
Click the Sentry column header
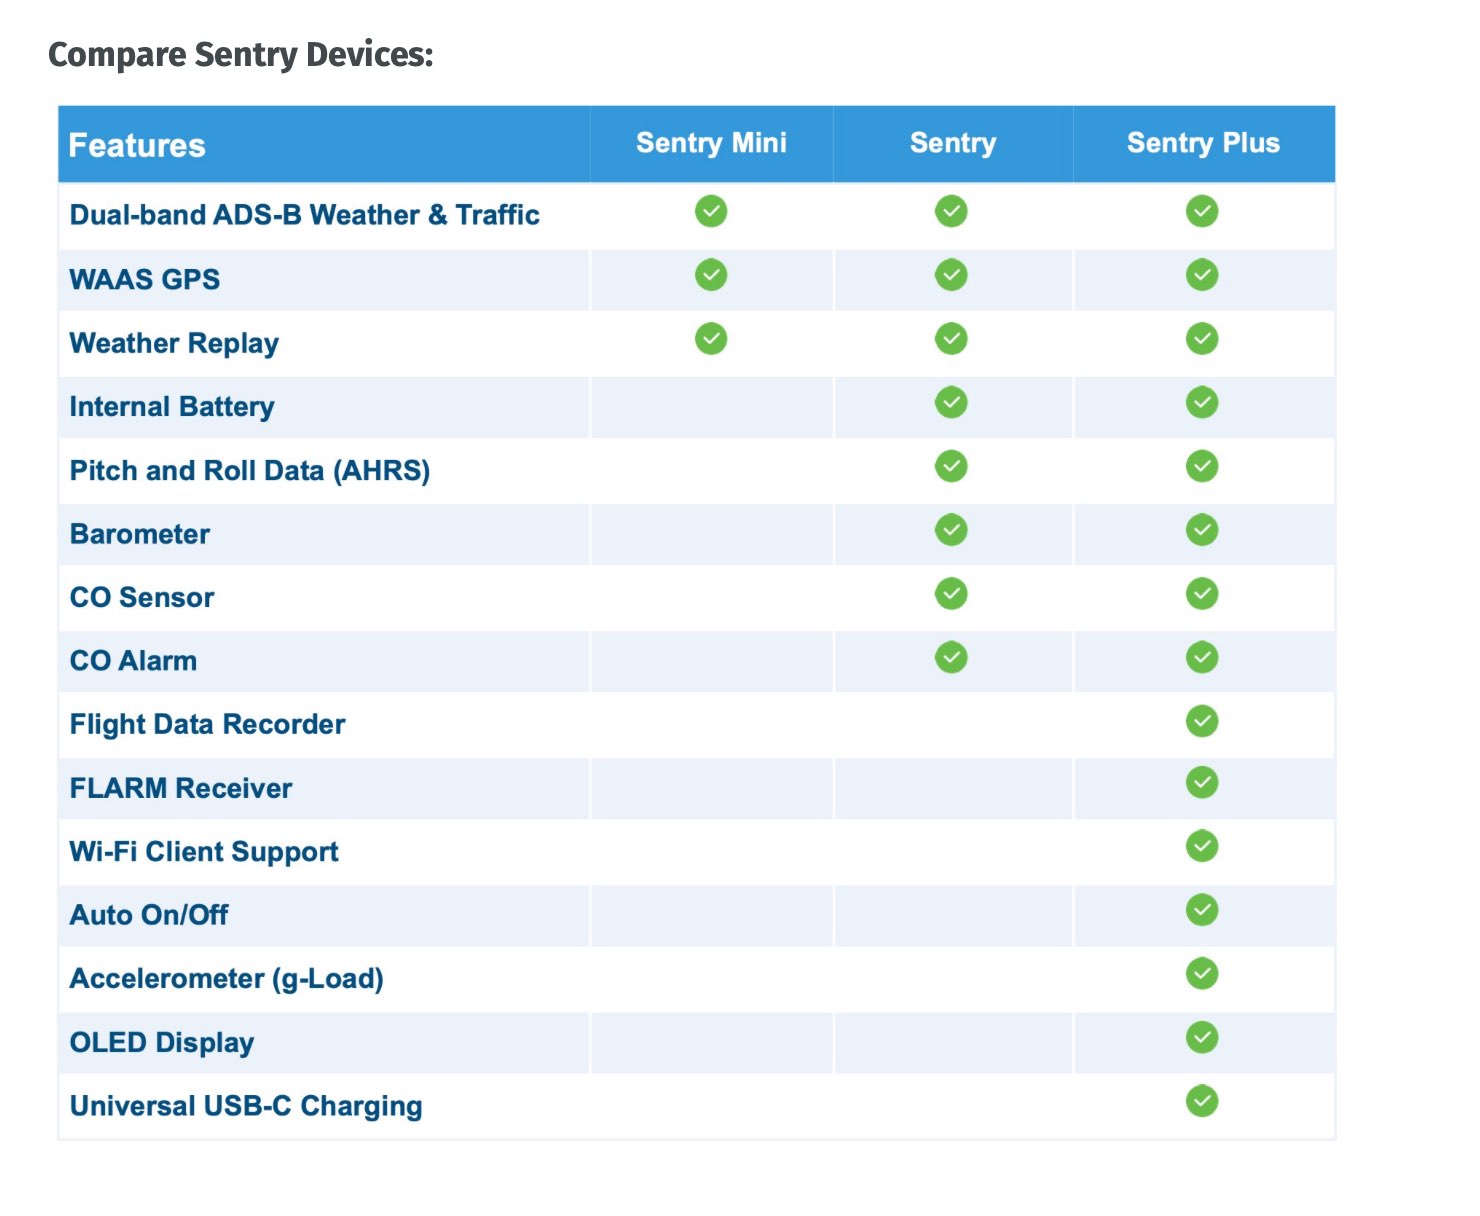(953, 143)
